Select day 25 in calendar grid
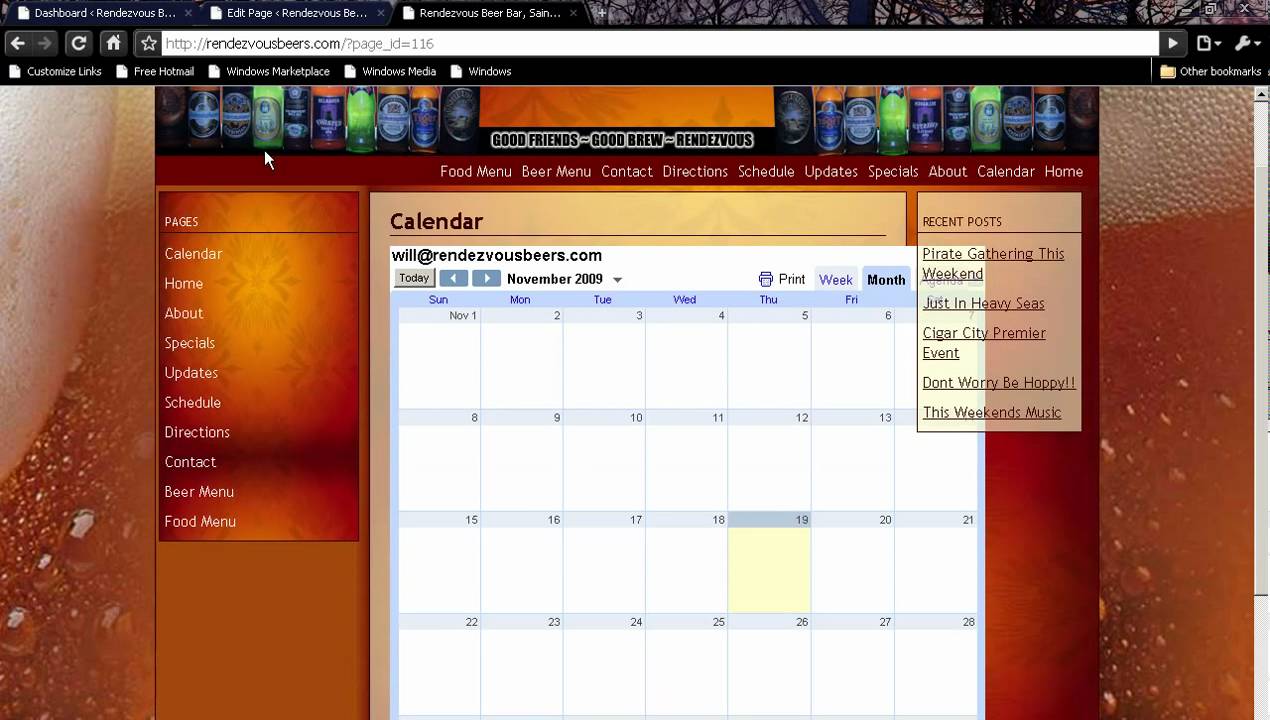 pyautogui.click(x=687, y=665)
